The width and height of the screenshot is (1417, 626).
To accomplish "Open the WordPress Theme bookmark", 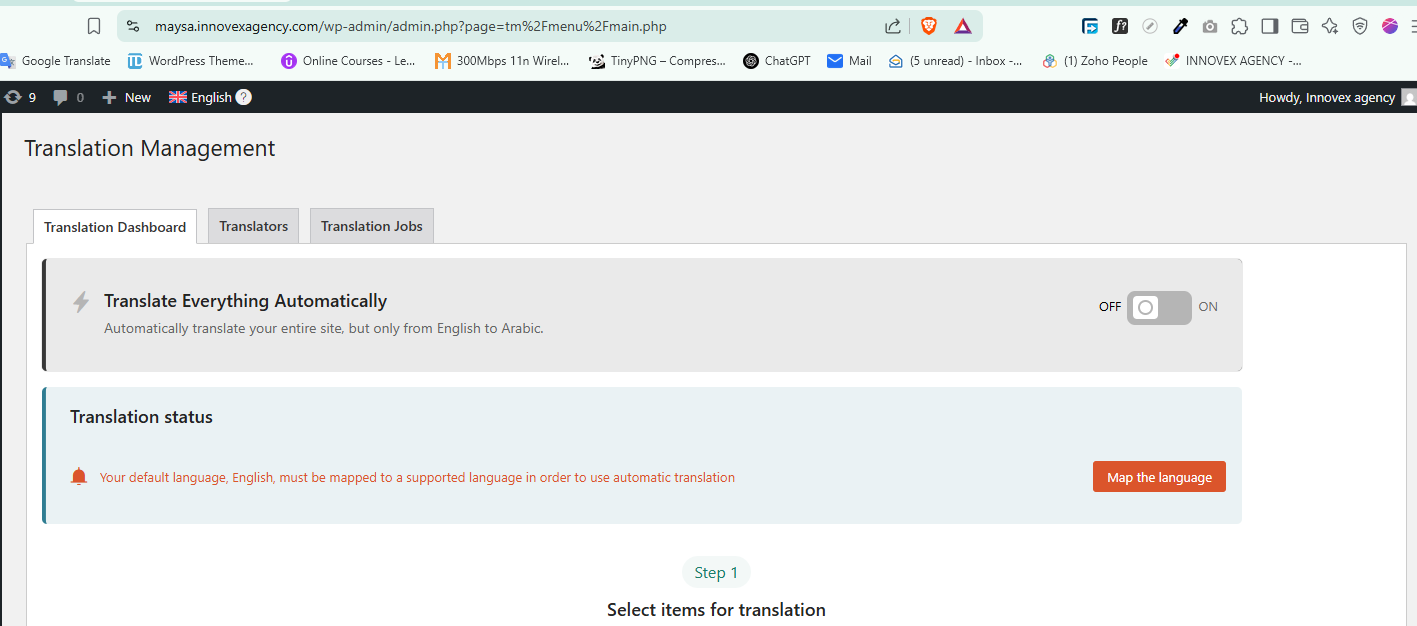I will pyautogui.click(x=191, y=61).
